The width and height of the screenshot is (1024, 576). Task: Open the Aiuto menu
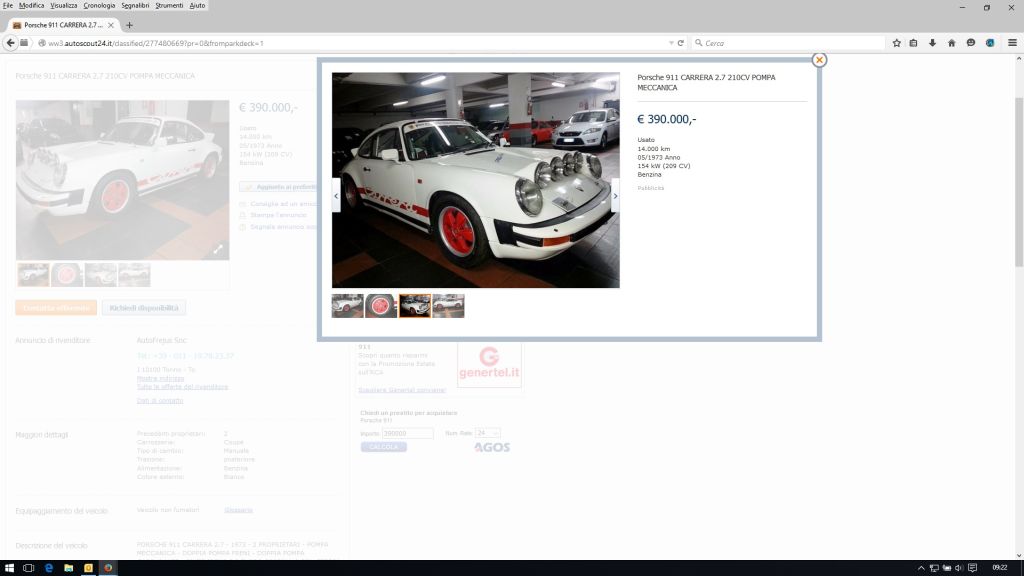click(x=197, y=5)
